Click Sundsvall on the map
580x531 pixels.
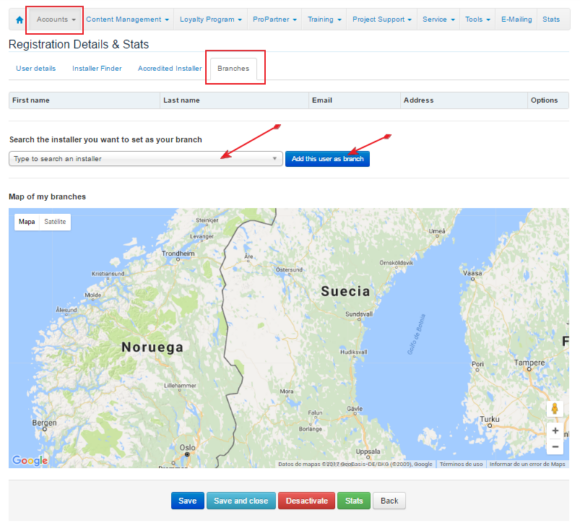point(359,314)
